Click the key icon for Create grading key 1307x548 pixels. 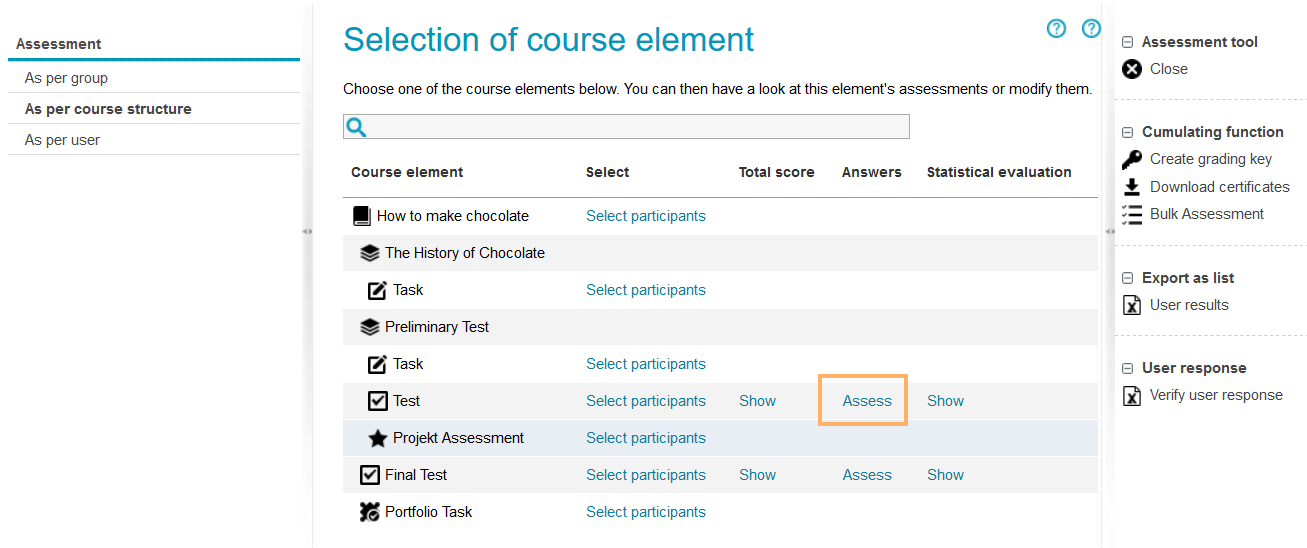pyautogui.click(x=1131, y=159)
